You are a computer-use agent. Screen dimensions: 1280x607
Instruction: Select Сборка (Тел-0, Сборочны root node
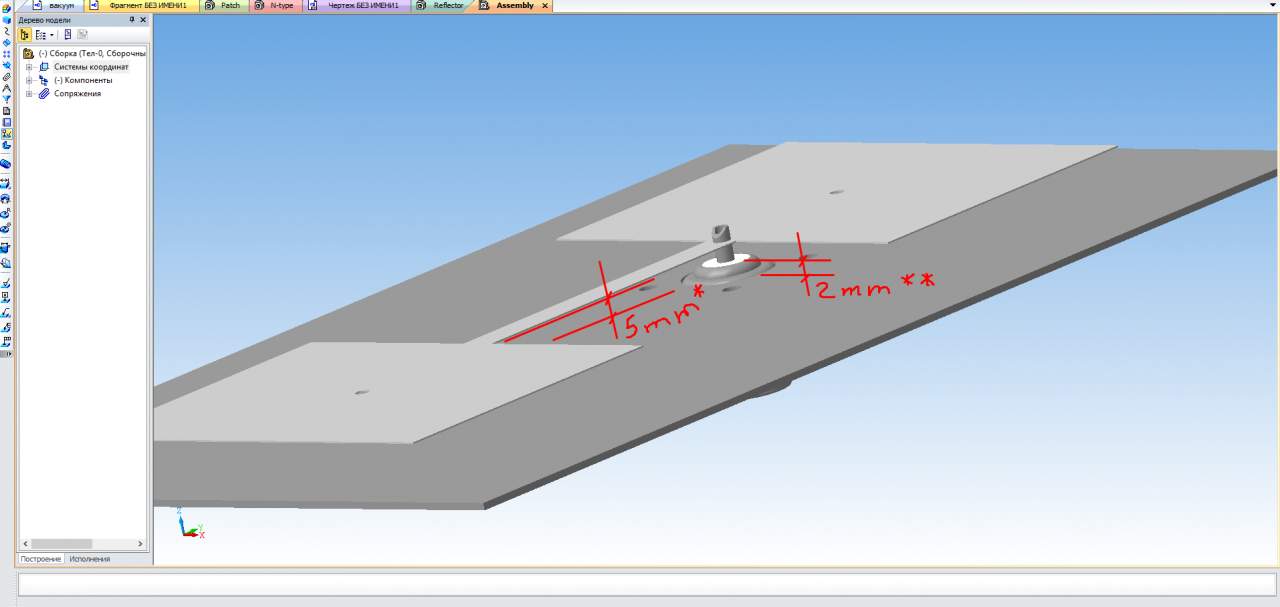(x=92, y=53)
